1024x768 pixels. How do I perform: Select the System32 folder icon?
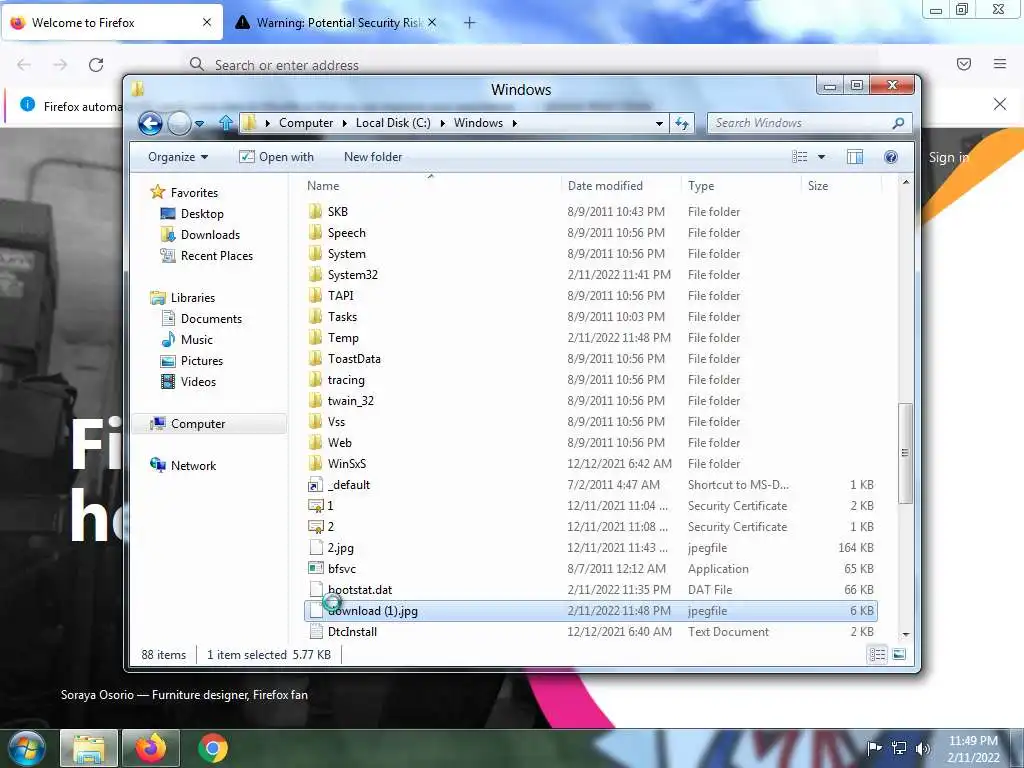(315, 274)
